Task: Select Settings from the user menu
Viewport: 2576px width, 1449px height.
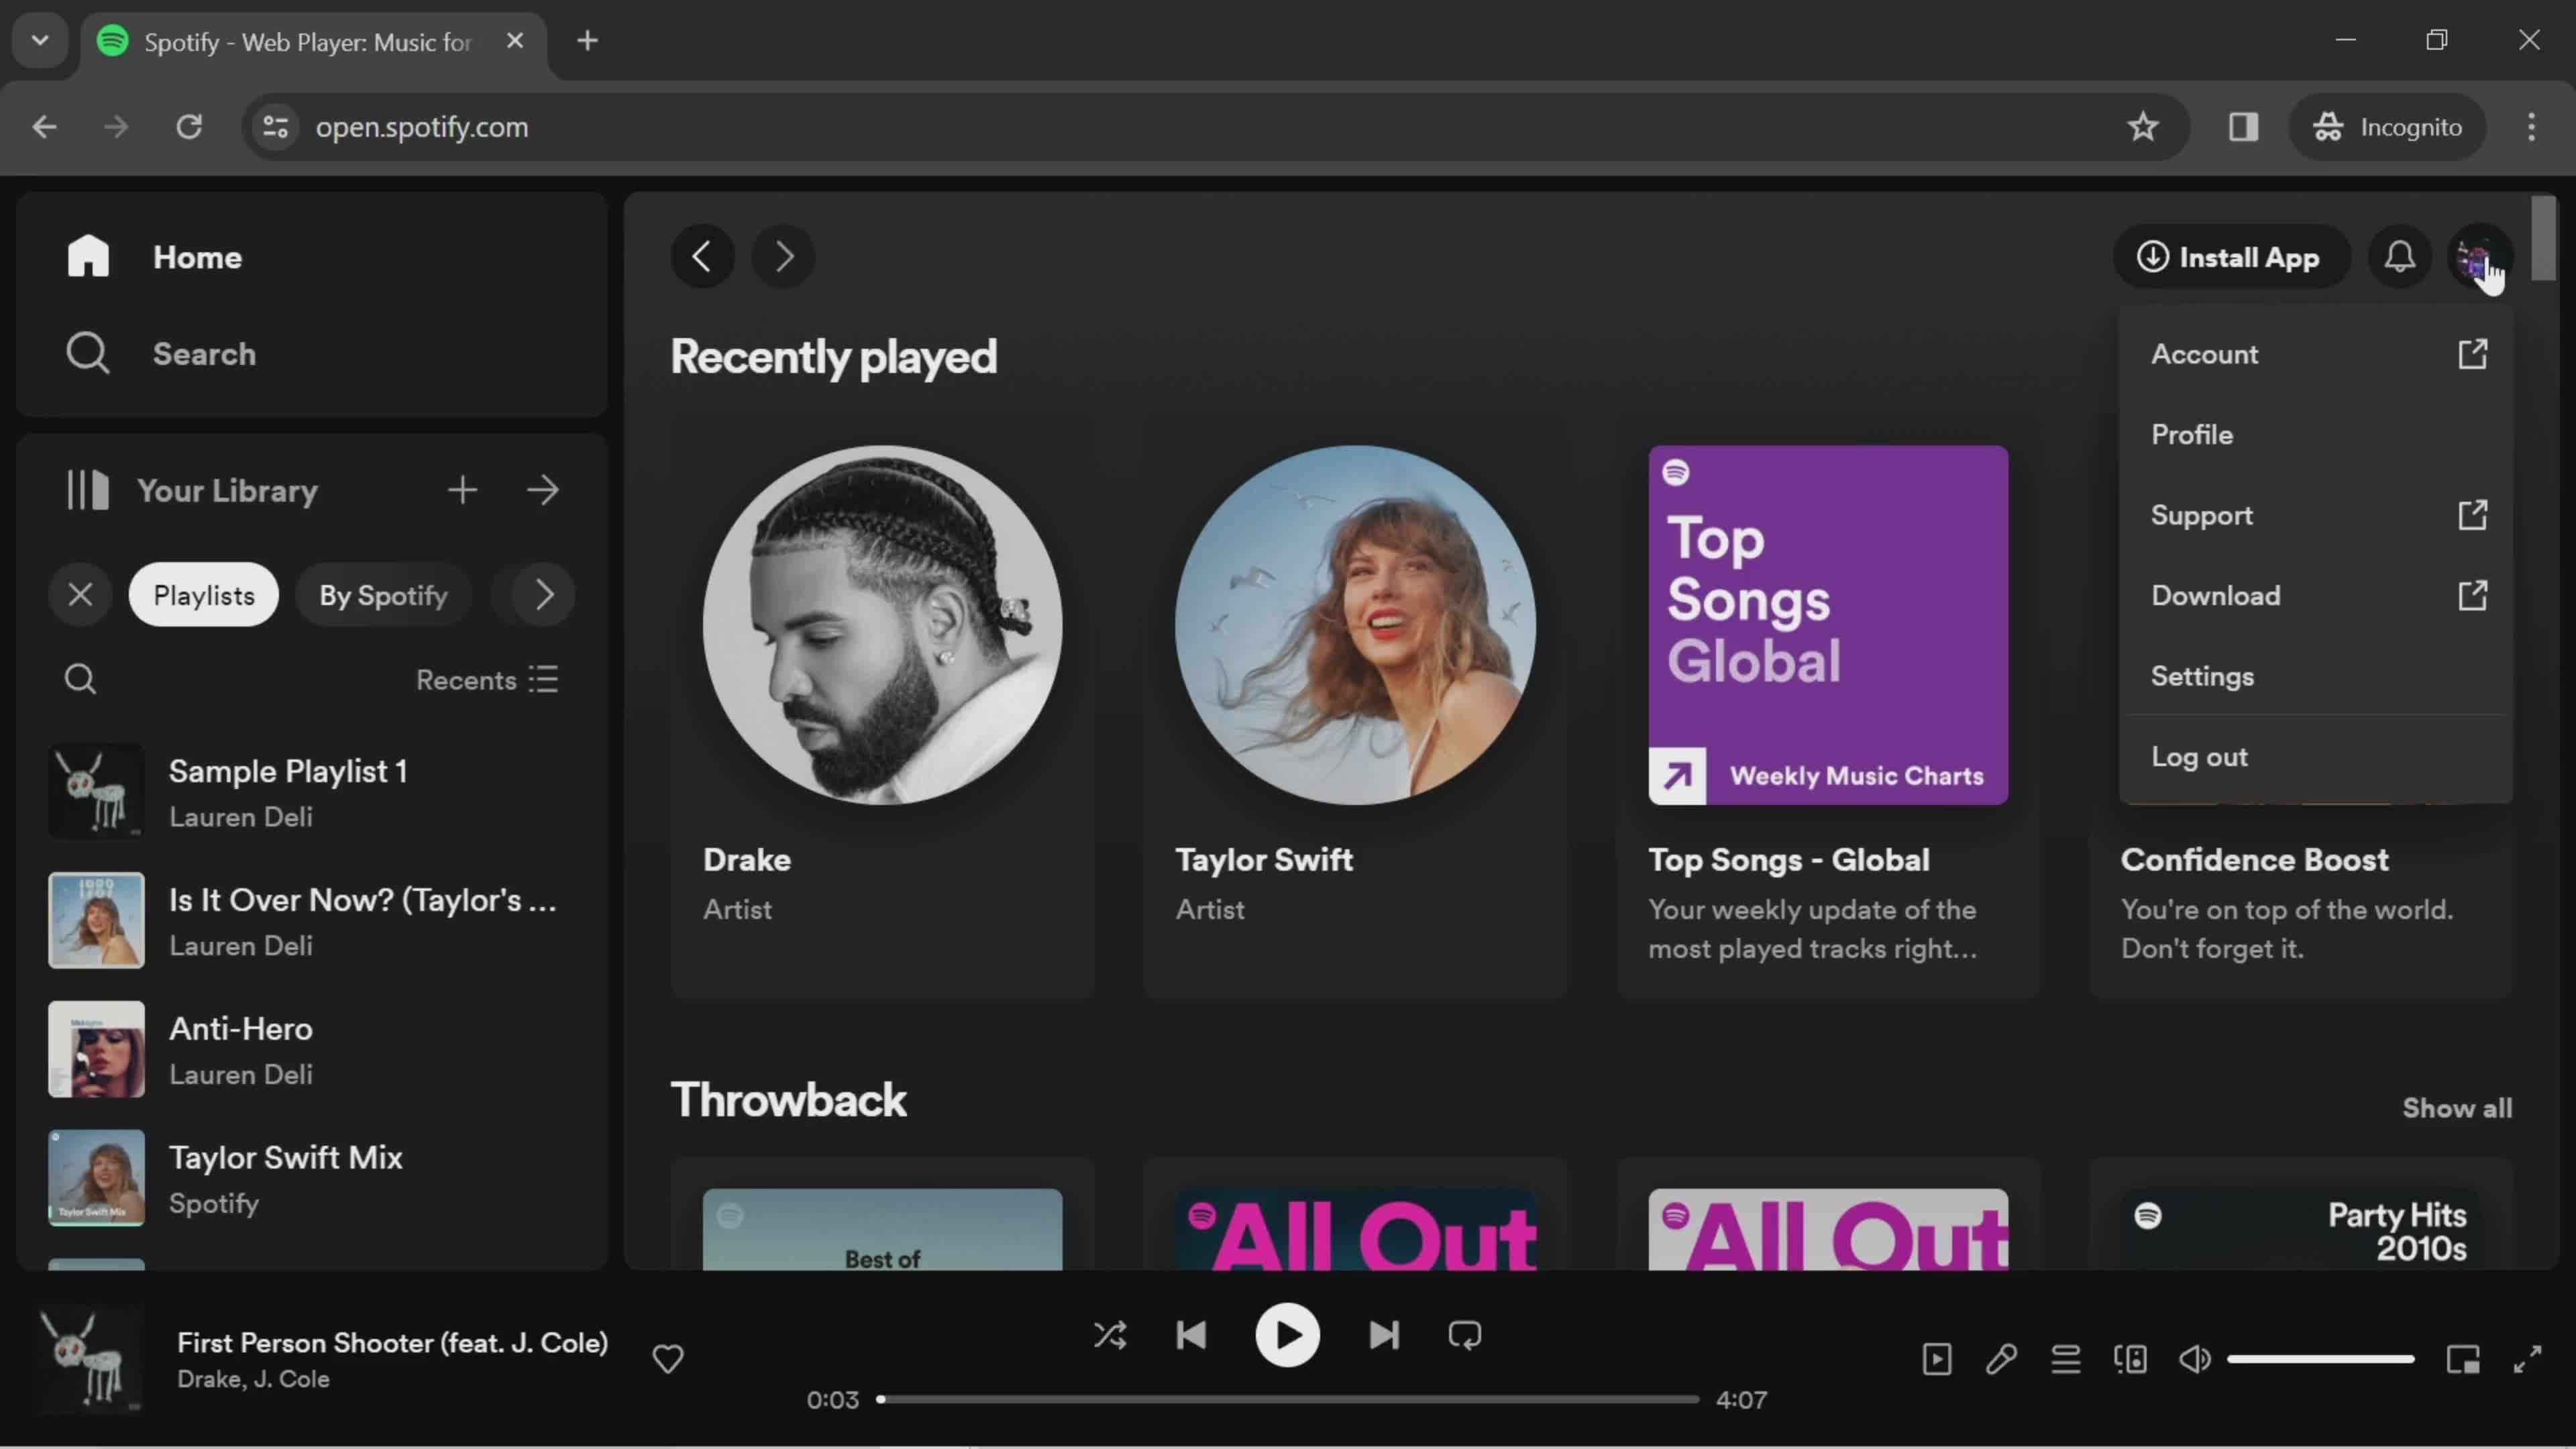Action: tap(2202, 676)
